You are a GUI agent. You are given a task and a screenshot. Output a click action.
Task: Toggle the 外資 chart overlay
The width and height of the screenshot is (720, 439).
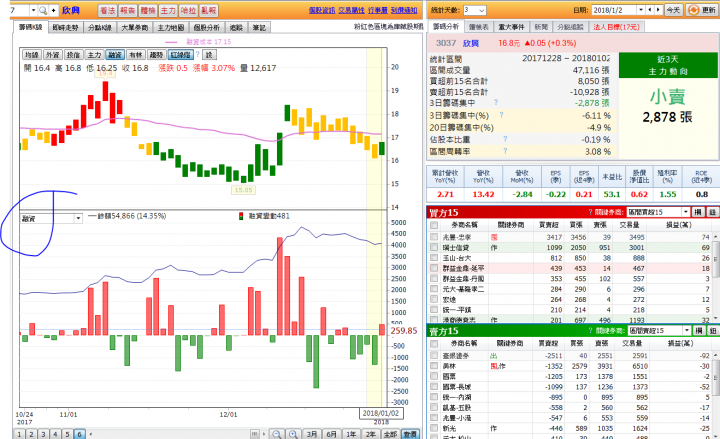coord(53,55)
